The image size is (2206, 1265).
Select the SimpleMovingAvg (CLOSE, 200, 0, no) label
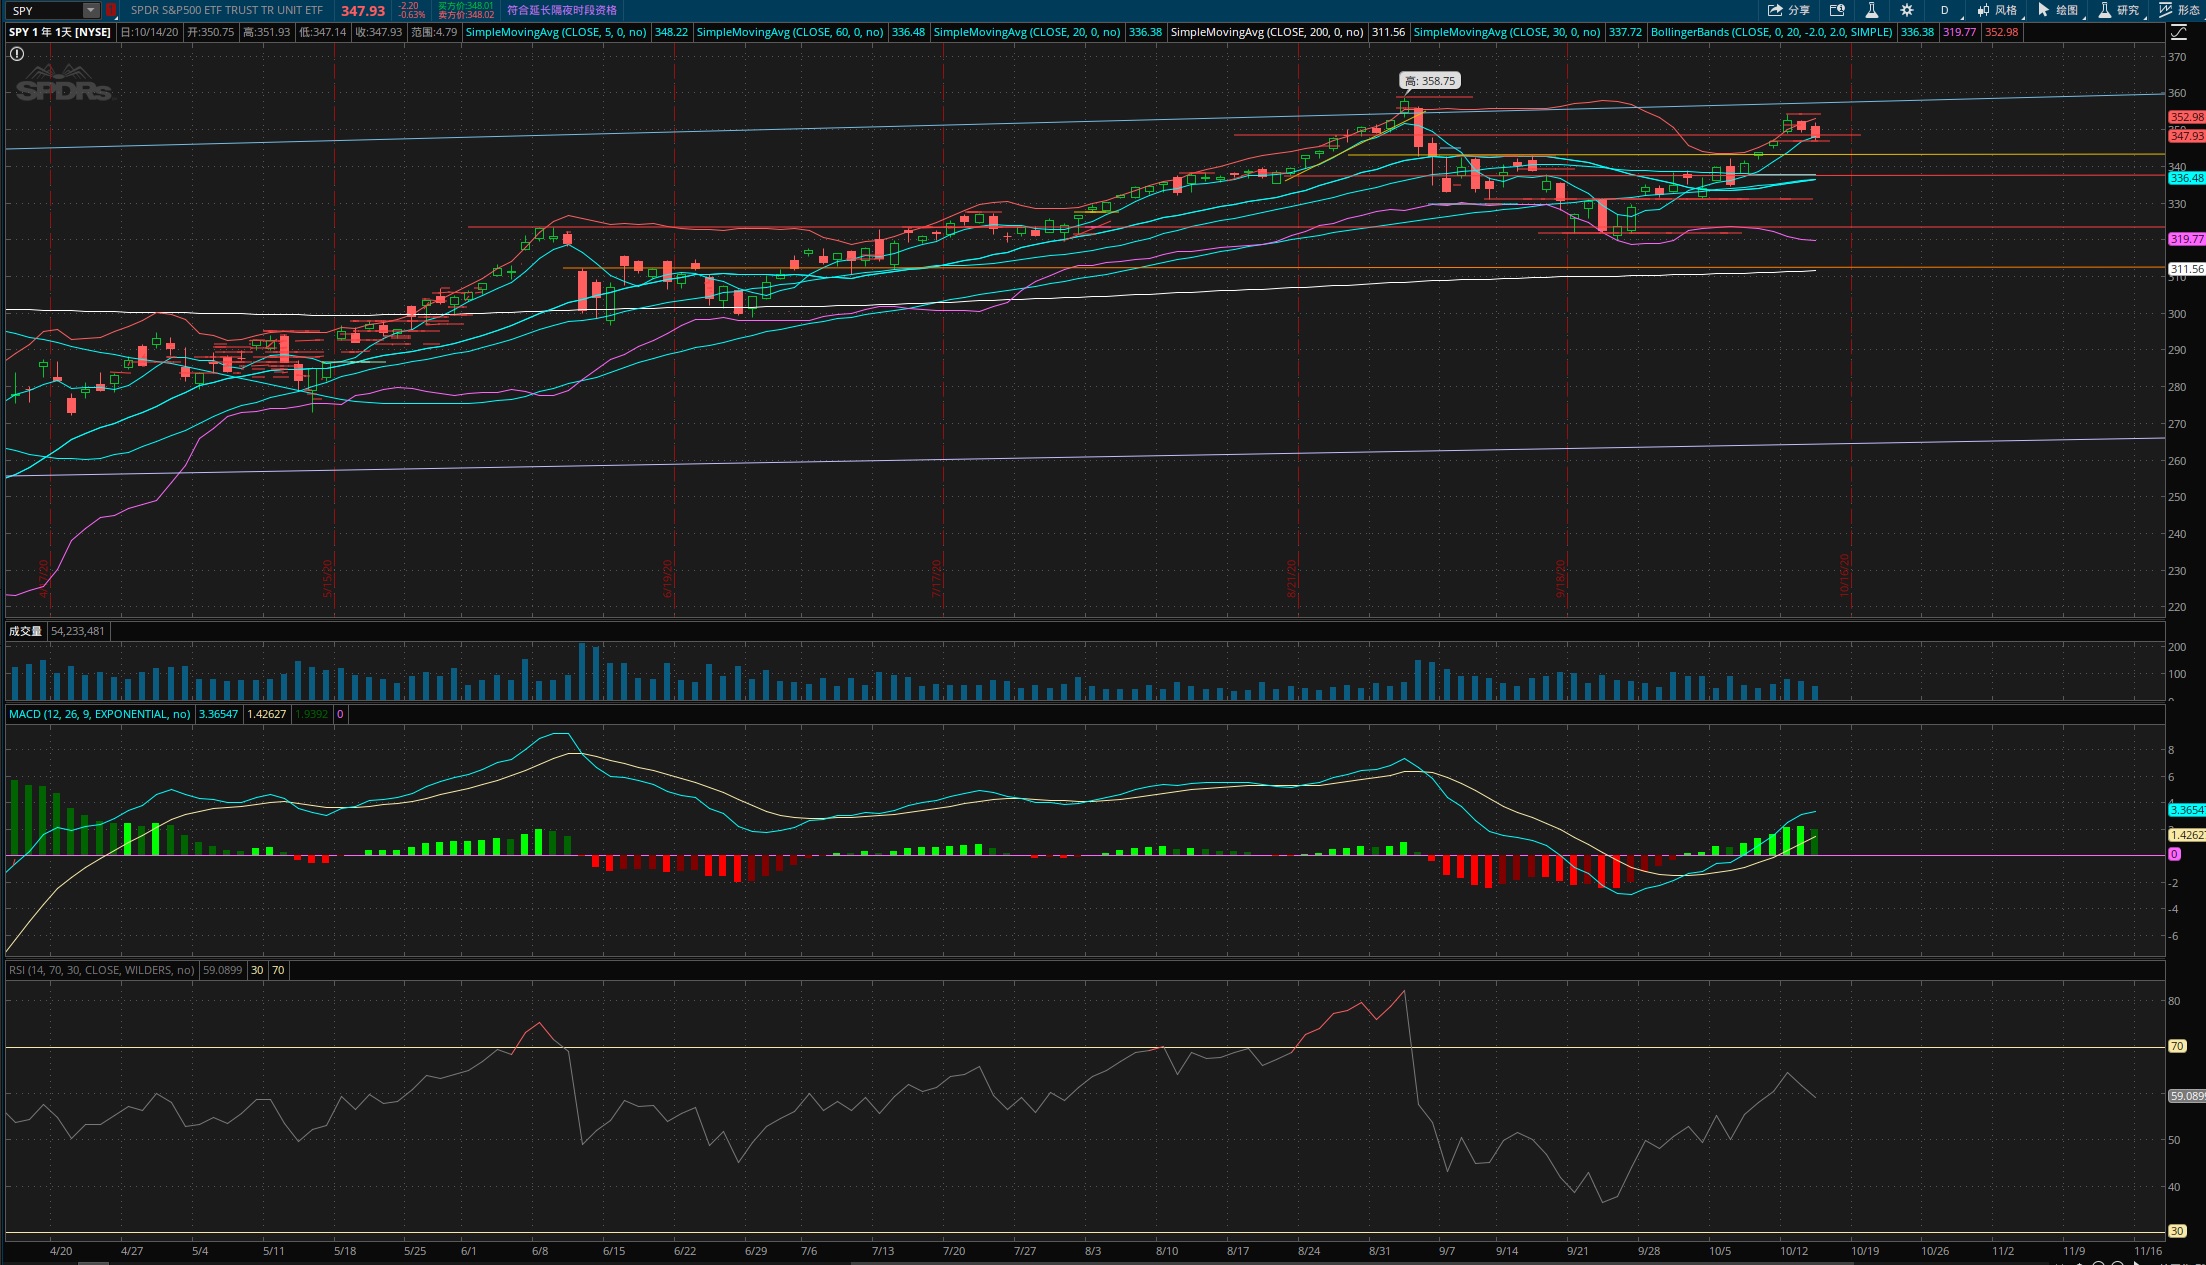(1267, 32)
